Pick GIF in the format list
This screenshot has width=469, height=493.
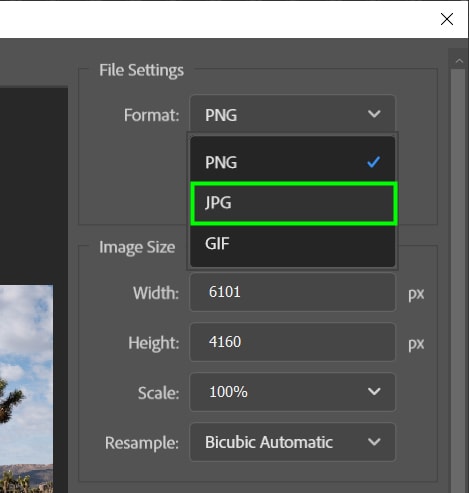(292, 243)
